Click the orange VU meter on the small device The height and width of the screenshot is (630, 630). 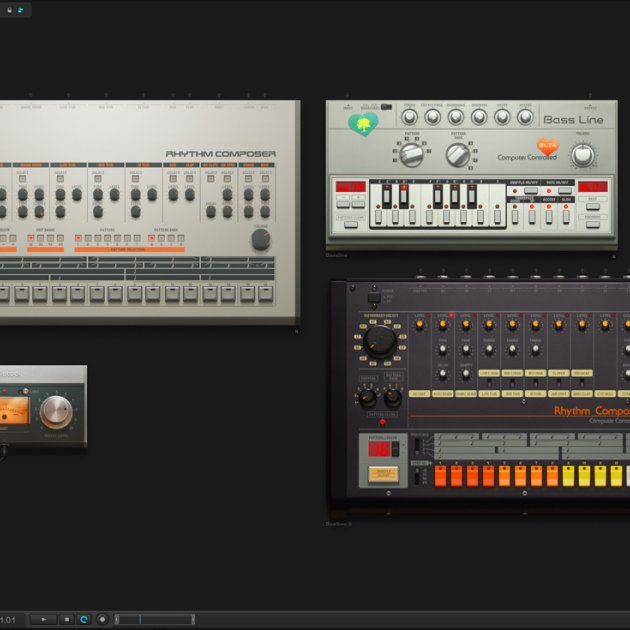click(15, 411)
